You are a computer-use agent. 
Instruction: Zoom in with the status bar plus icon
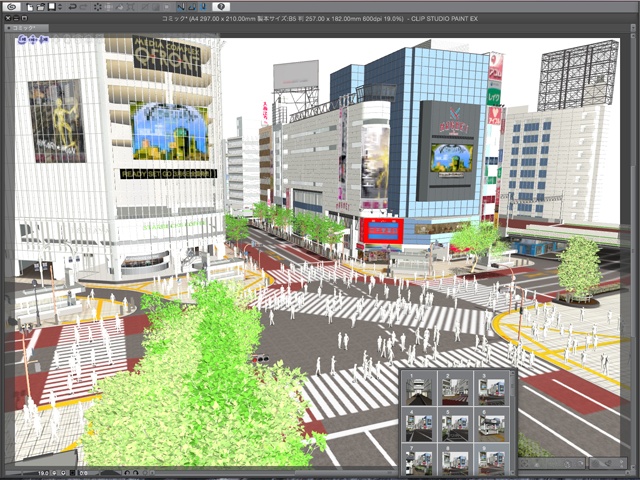click(x=63, y=473)
